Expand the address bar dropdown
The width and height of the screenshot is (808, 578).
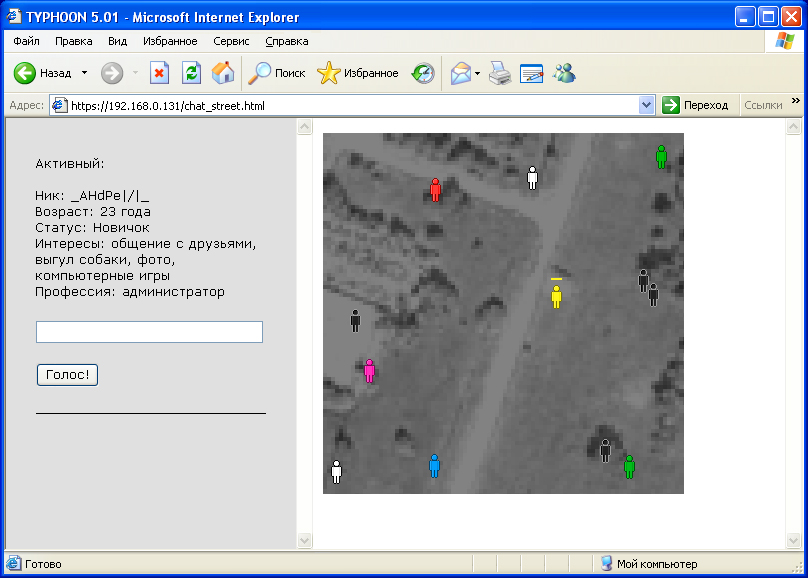(x=646, y=106)
